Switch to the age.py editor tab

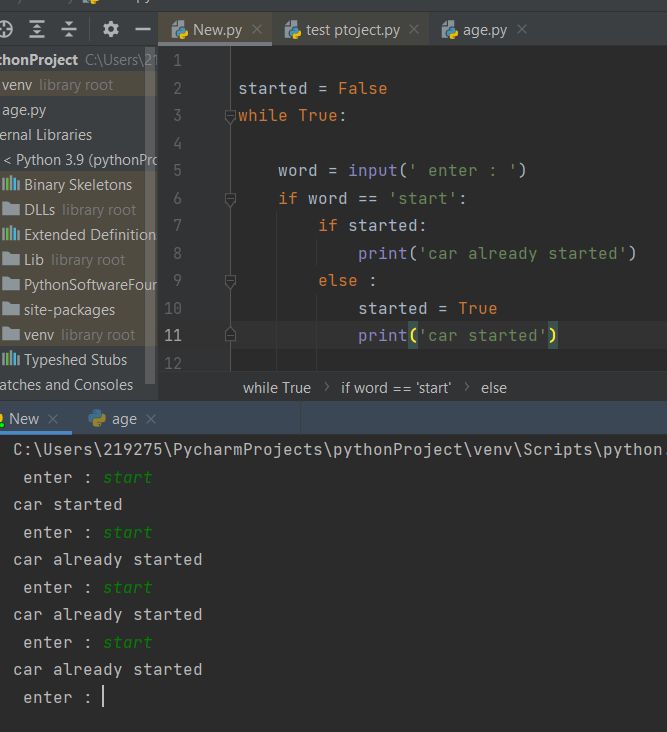click(484, 30)
